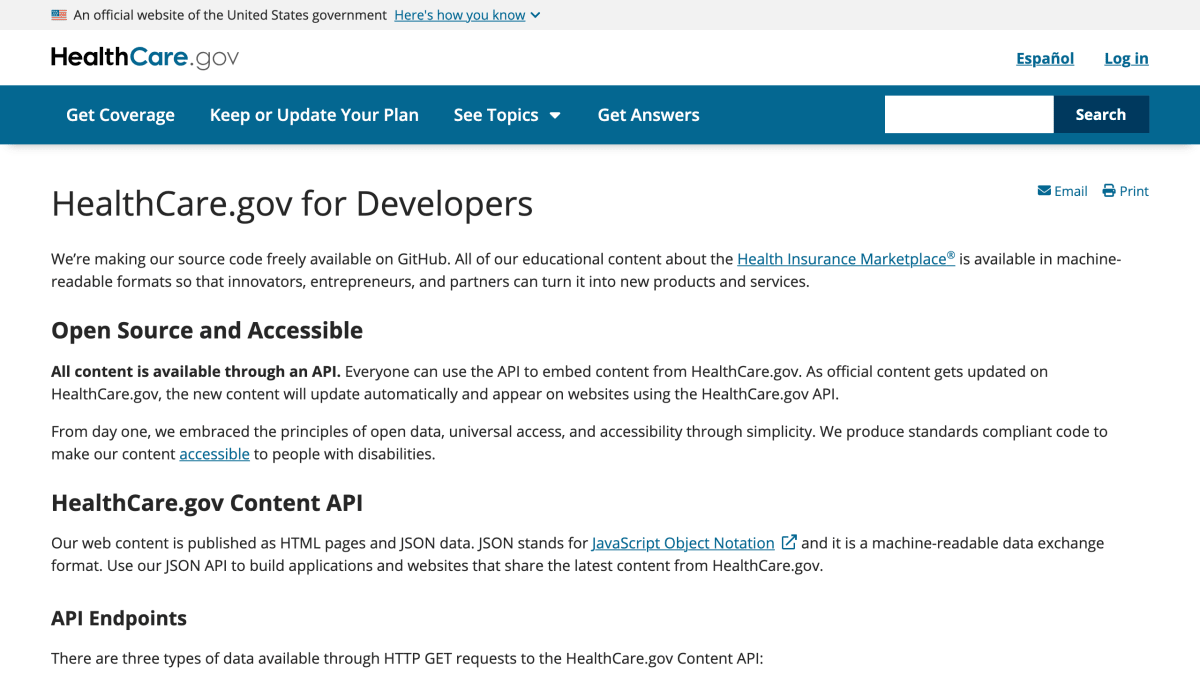Image resolution: width=1200 pixels, height=675 pixels.
Task: Open the Log in link
Action: click(1126, 58)
